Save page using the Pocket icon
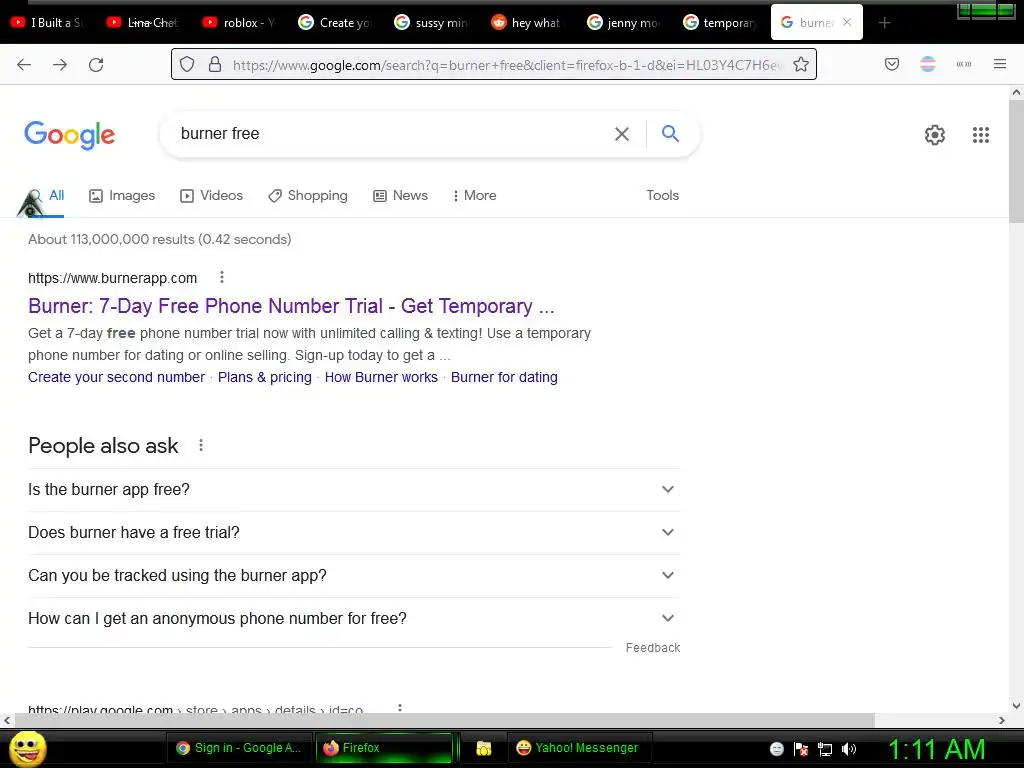Image resolution: width=1024 pixels, height=768 pixels. coord(892,64)
